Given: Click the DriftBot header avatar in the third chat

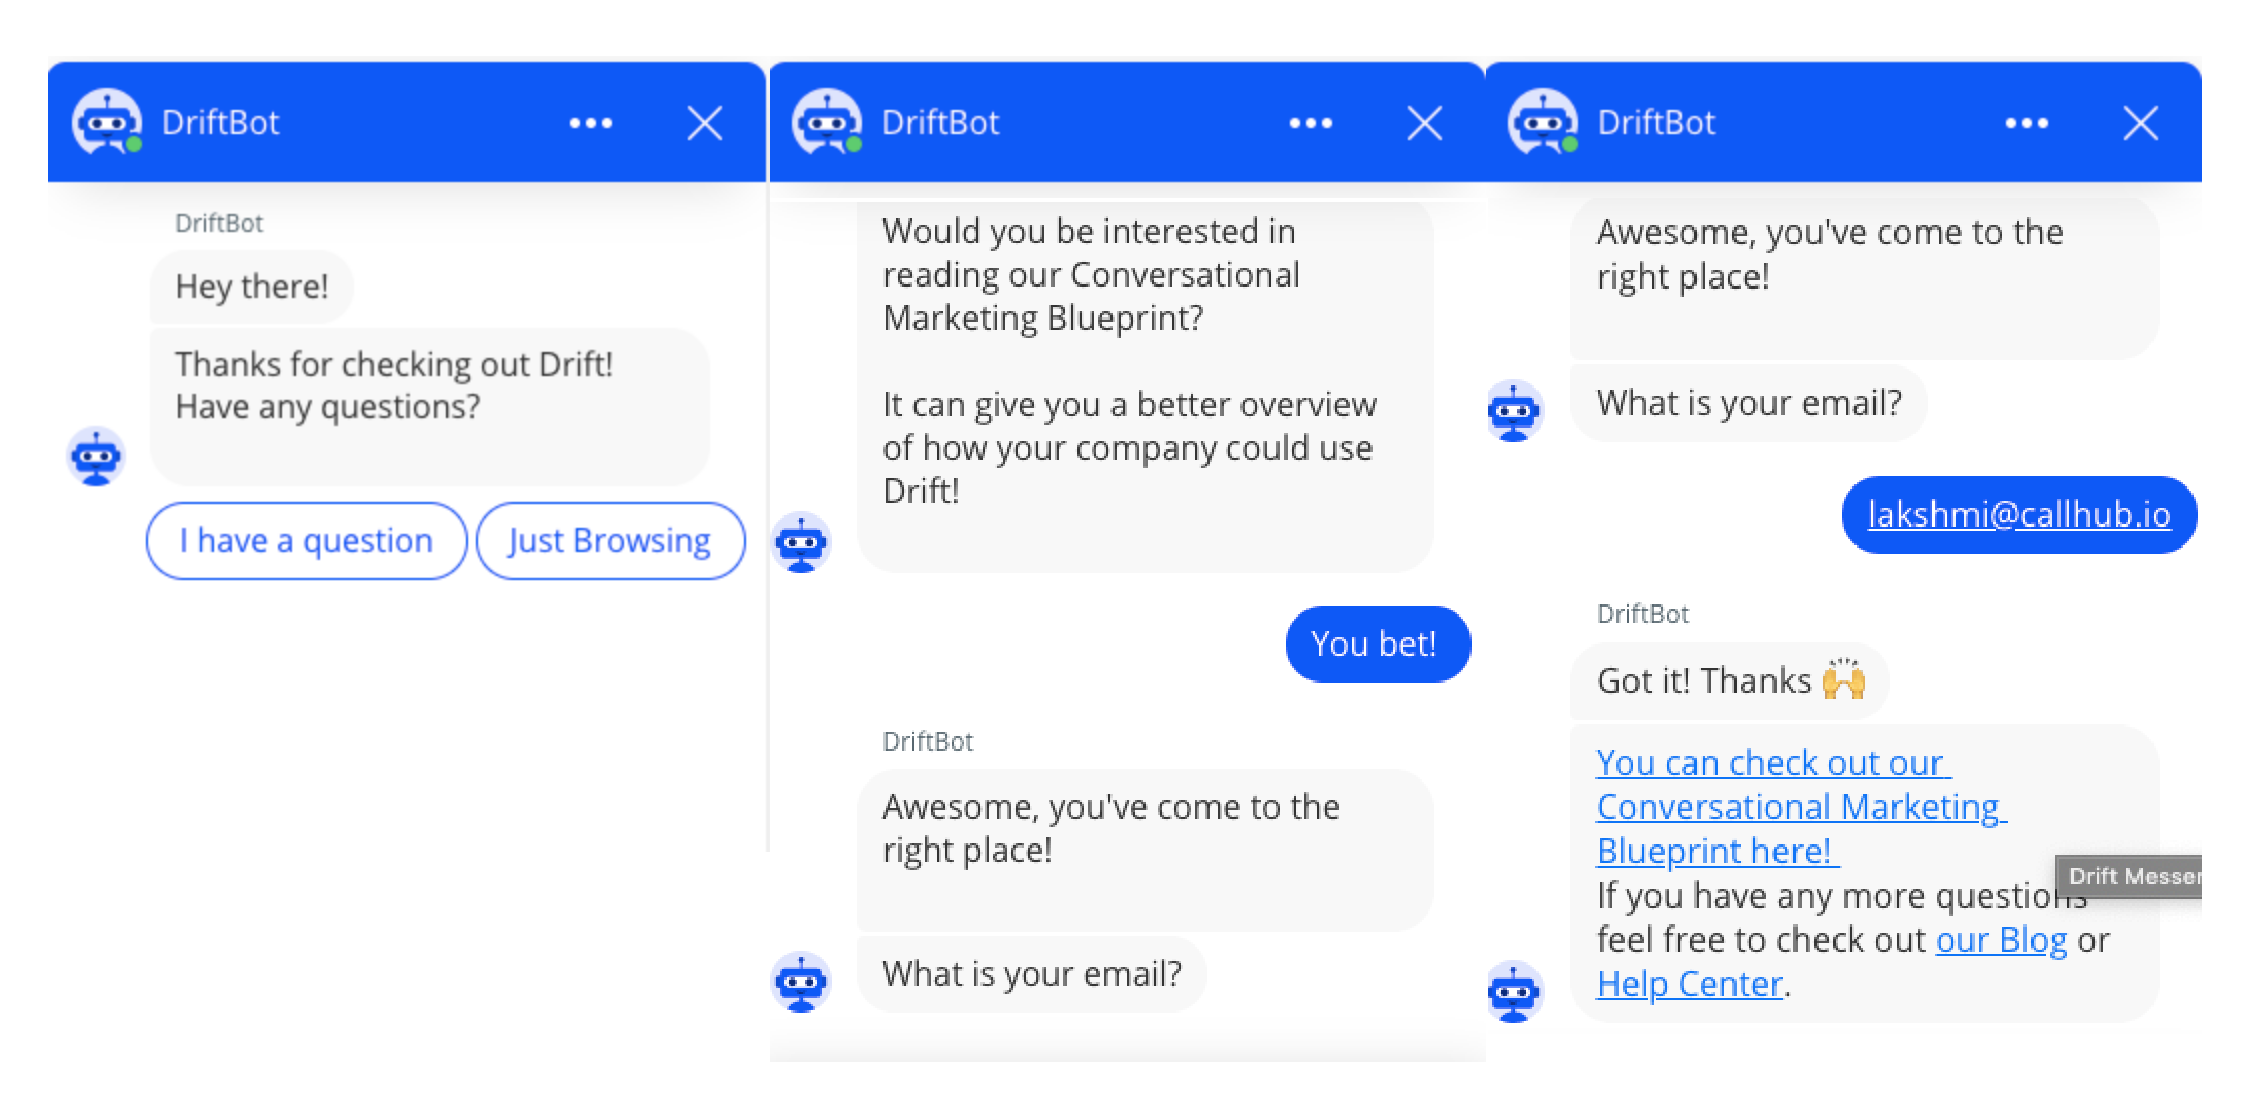Looking at the screenshot, I should point(1543,122).
